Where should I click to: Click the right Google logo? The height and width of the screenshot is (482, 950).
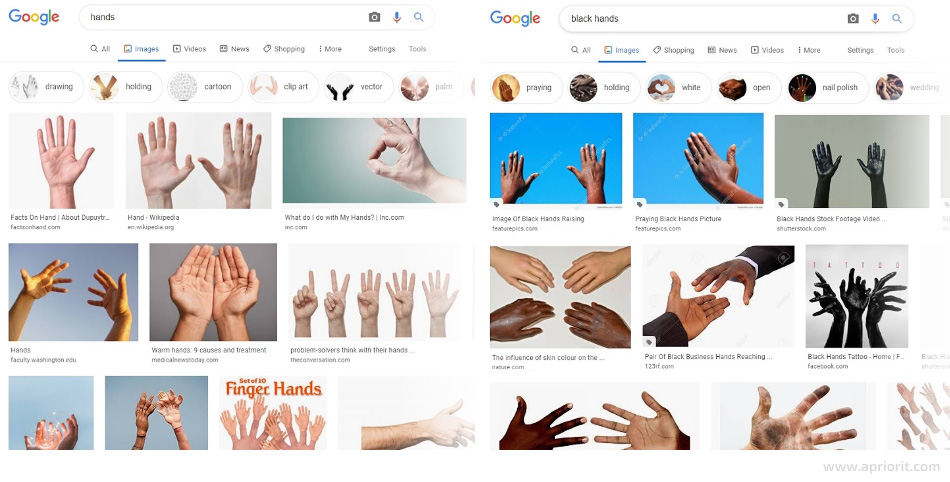(x=515, y=18)
